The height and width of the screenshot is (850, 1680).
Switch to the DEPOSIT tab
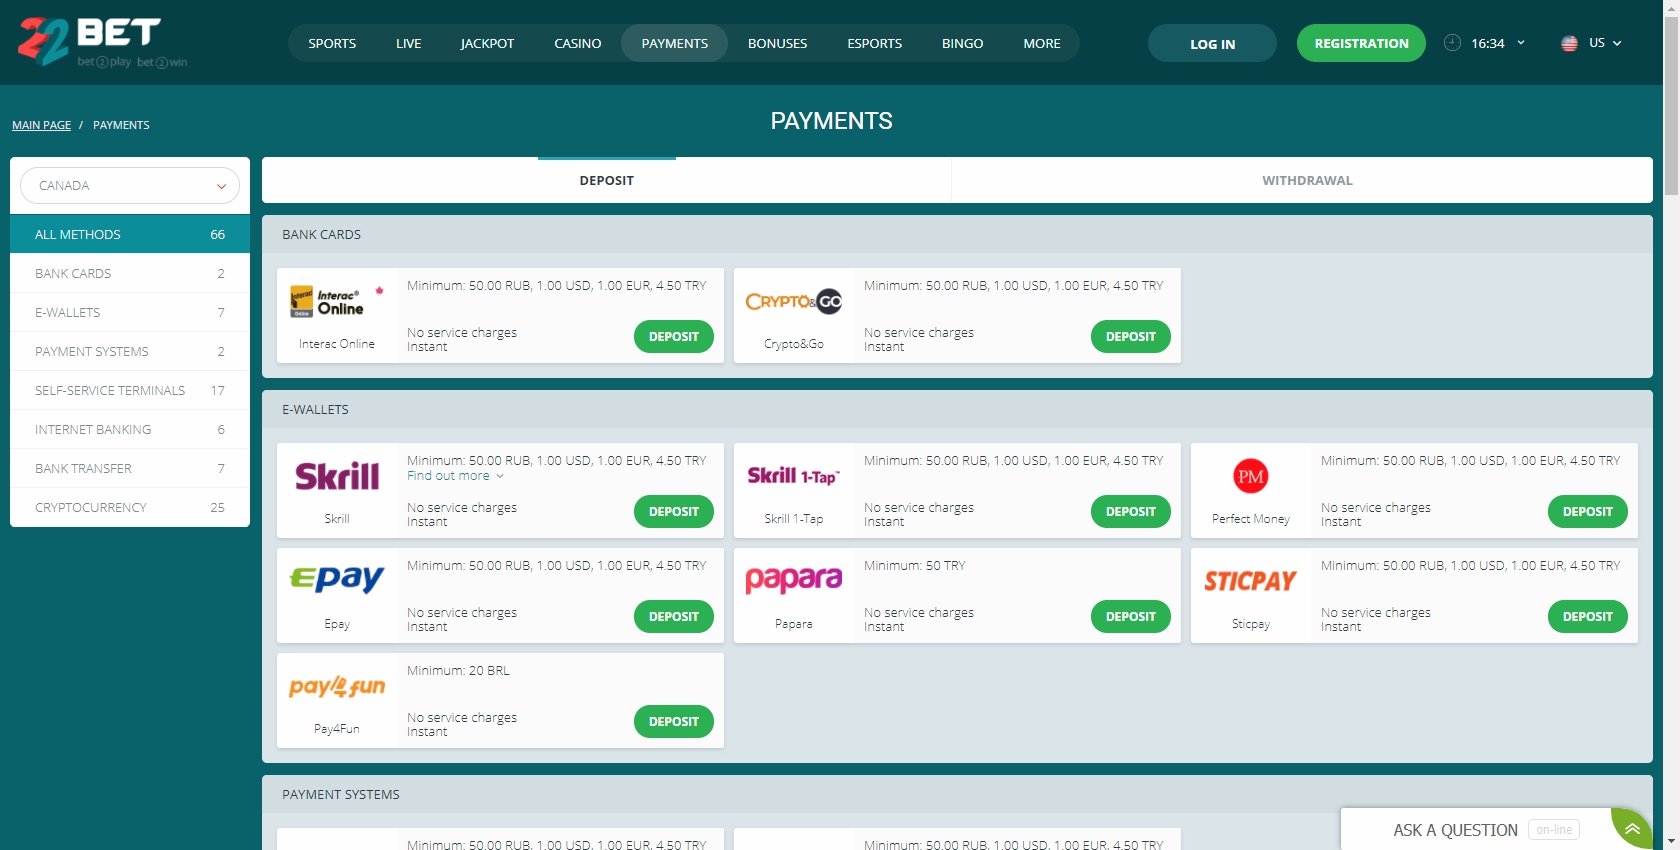pos(606,180)
